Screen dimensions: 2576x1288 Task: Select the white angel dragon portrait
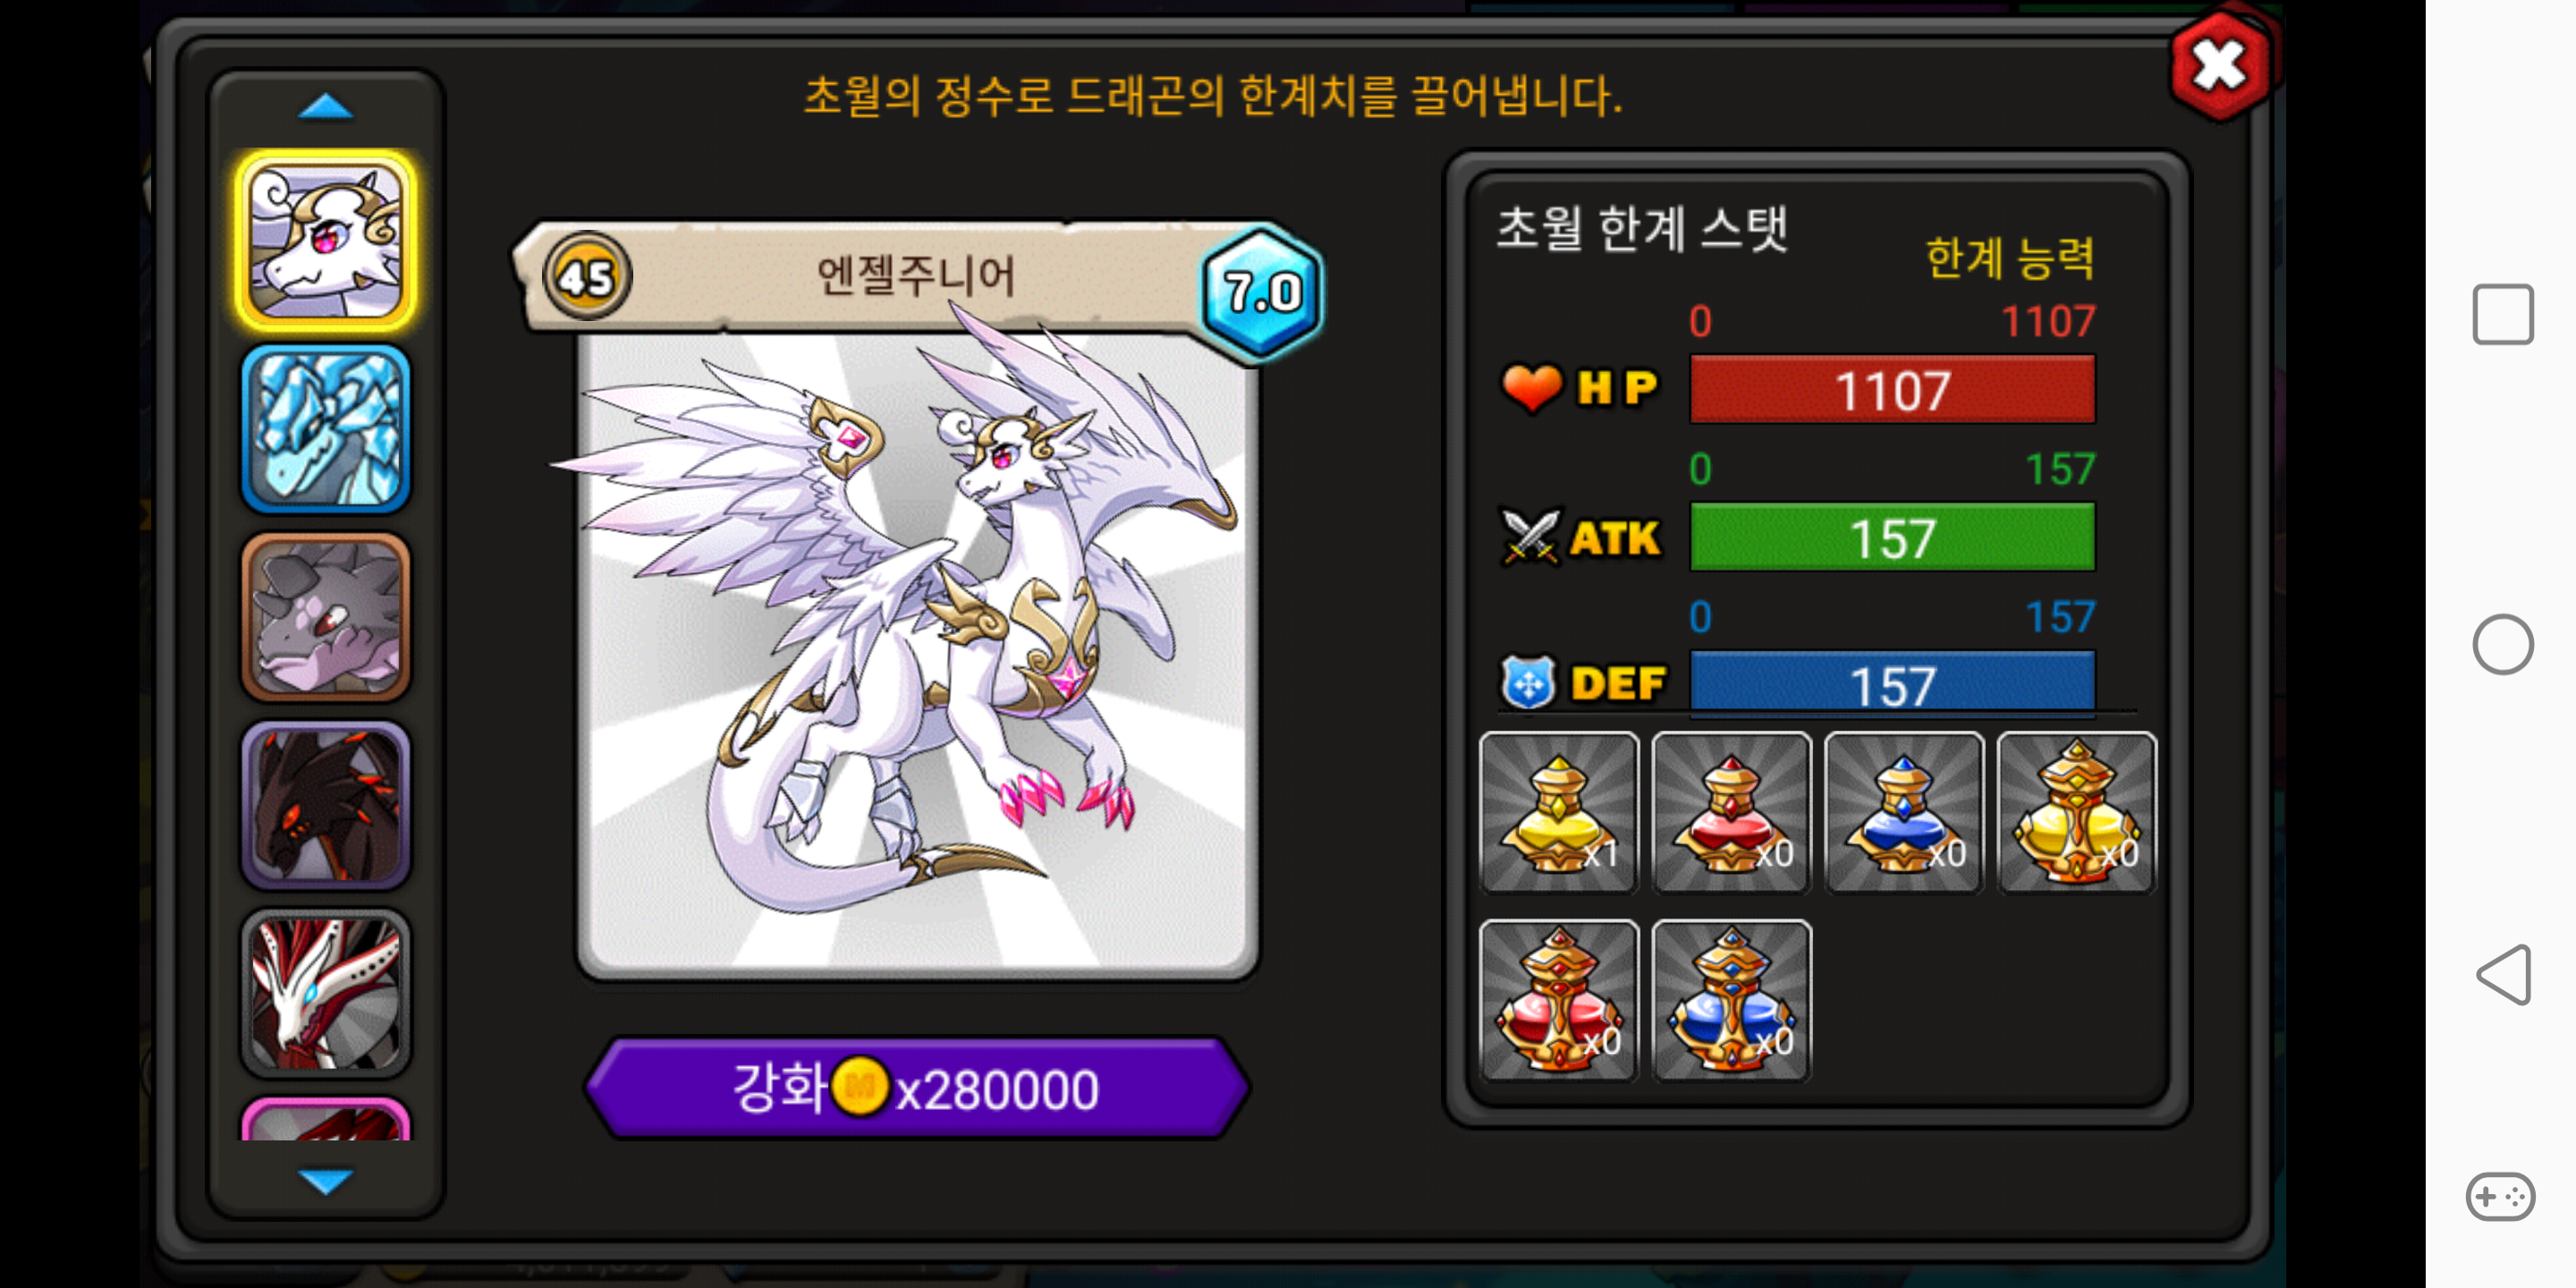[x=325, y=240]
